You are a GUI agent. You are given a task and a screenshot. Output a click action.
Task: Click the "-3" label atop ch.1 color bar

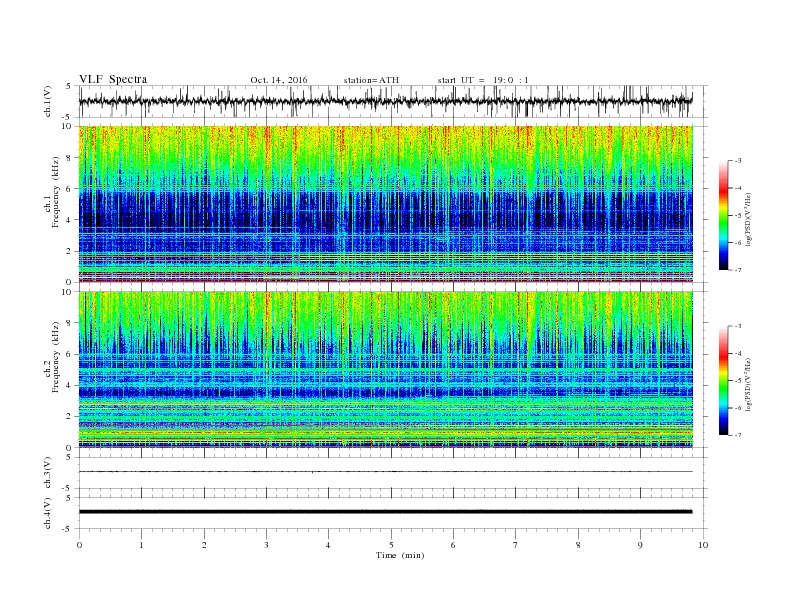pos(738,161)
